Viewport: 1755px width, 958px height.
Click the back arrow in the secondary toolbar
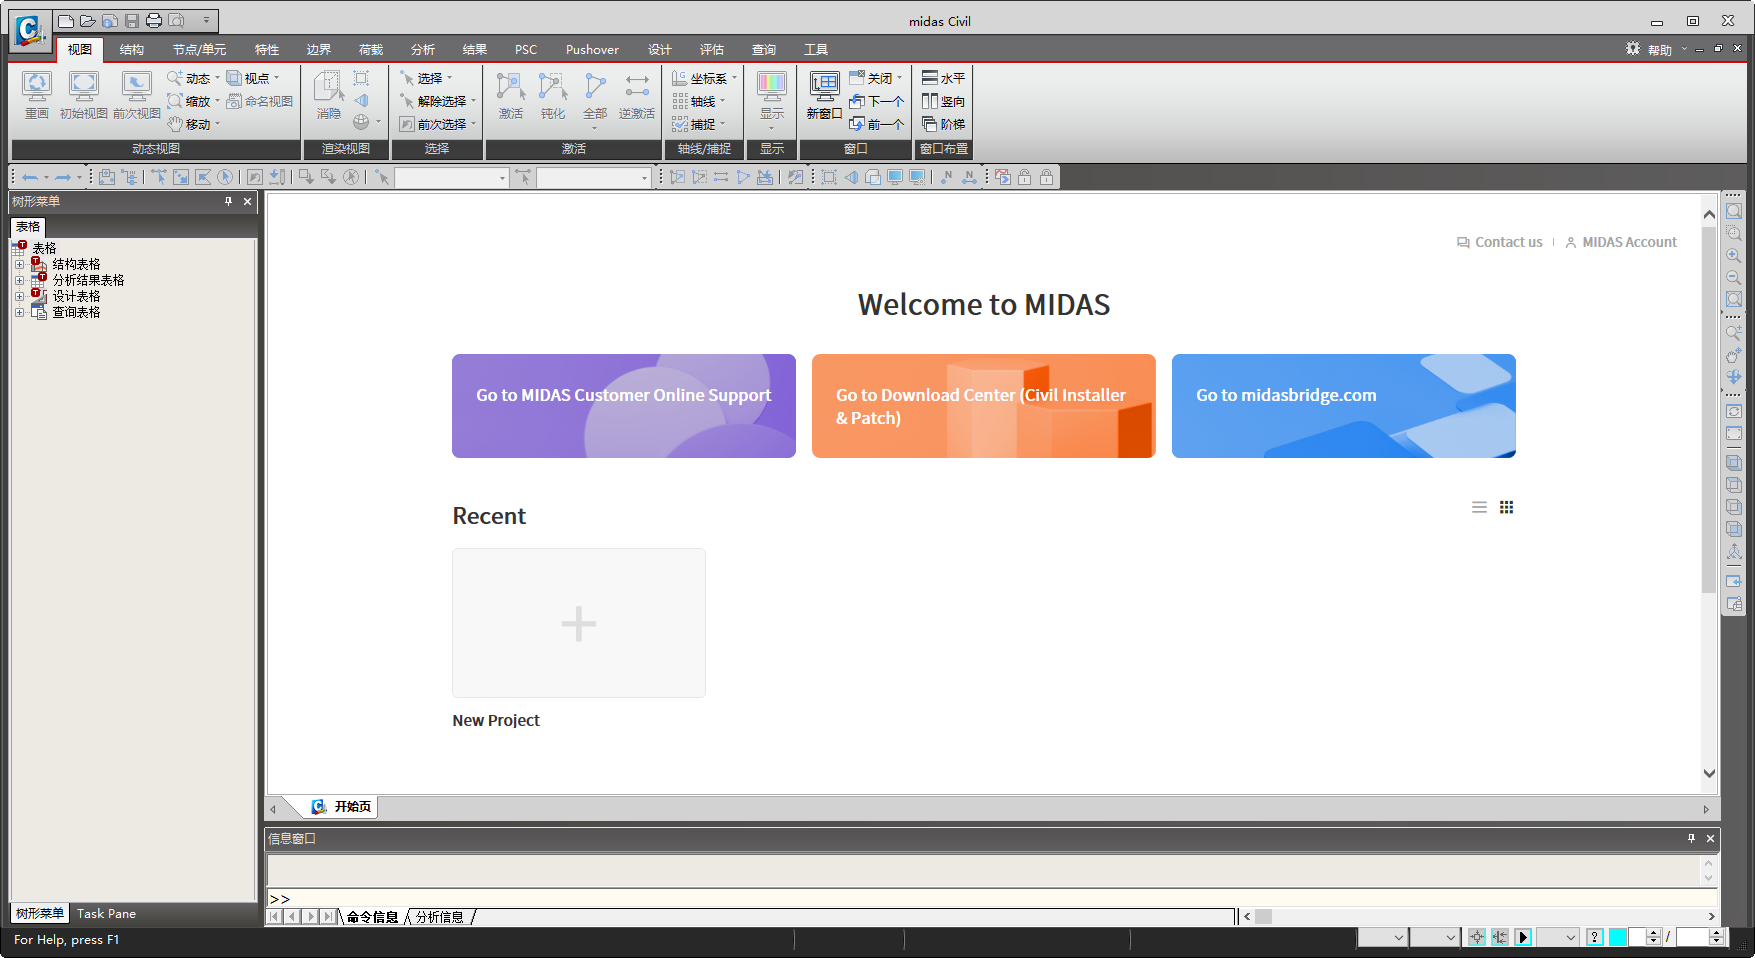(30, 177)
